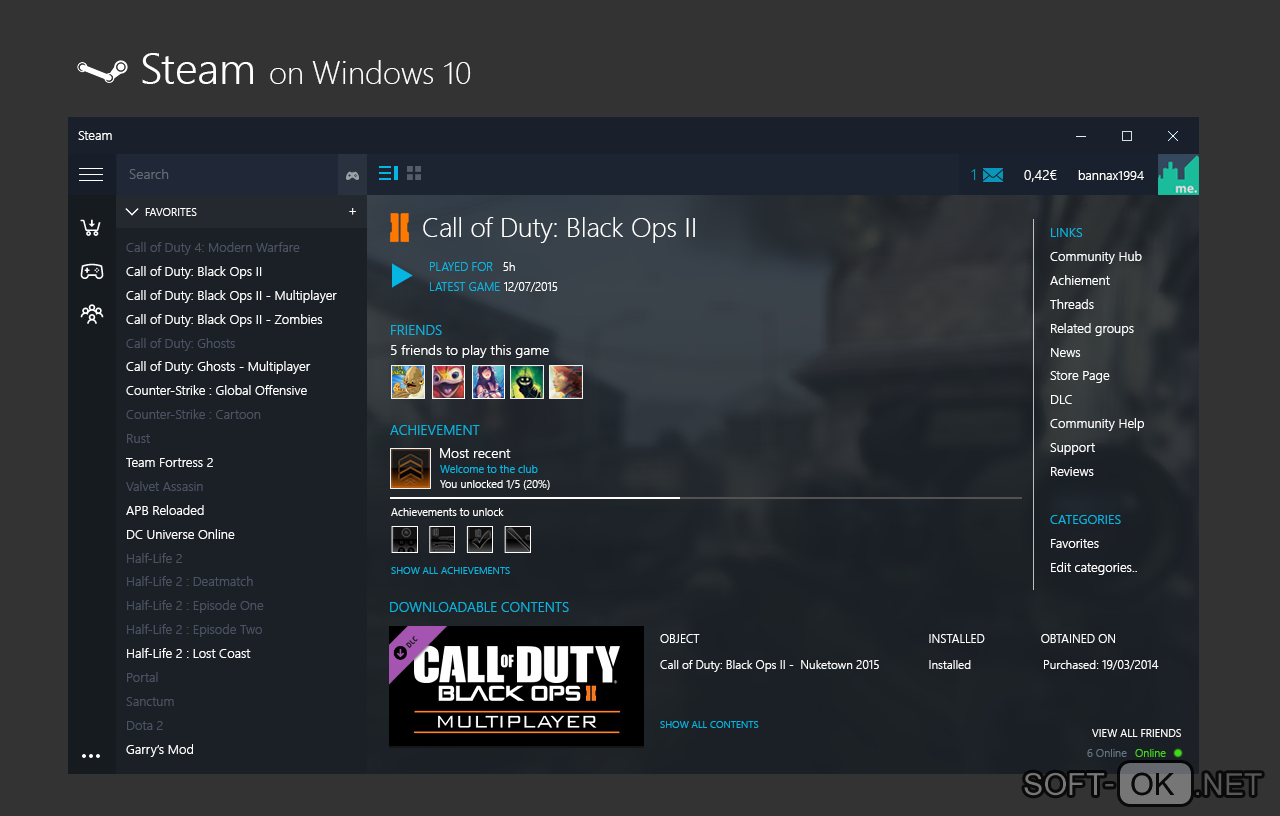Viewport: 1280px width, 816px height.
Task: Open the Threads link
Action: (x=1072, y=305)
